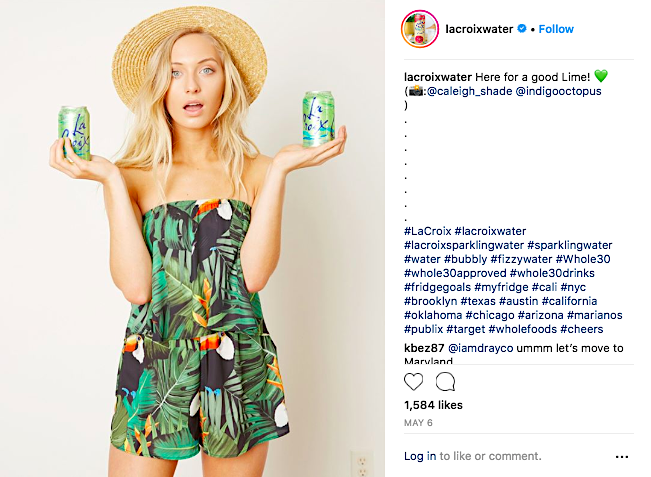Click the MAY 6 post date
651x477 pixels.
[x=418, y=422]
